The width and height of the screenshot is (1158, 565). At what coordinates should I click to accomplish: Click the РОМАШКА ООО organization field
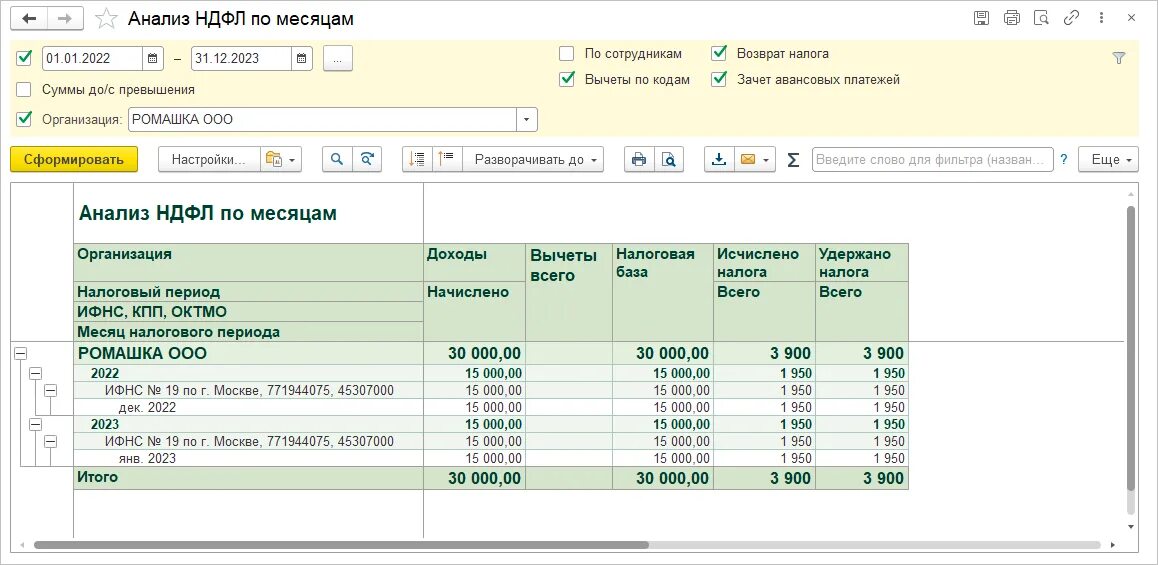pyautogui.click(x=323, y=119)
